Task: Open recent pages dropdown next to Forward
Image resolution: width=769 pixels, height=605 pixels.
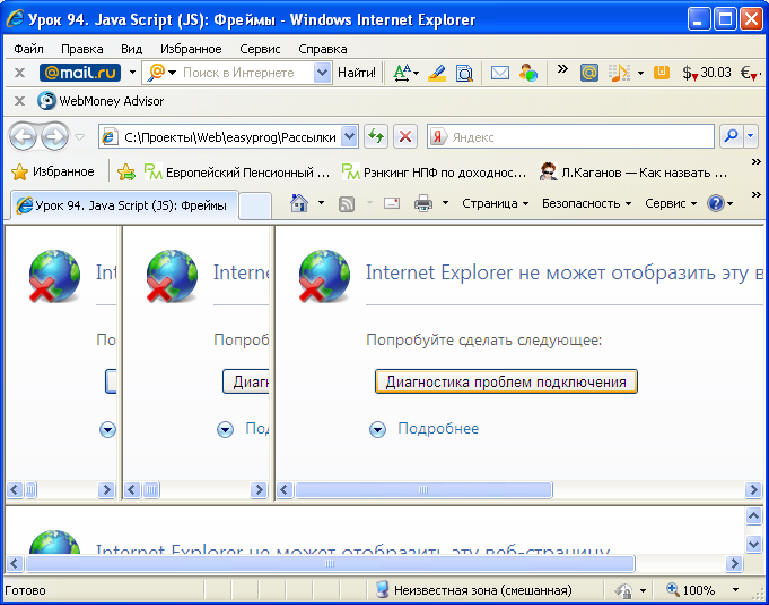Action: coord(79,138)
